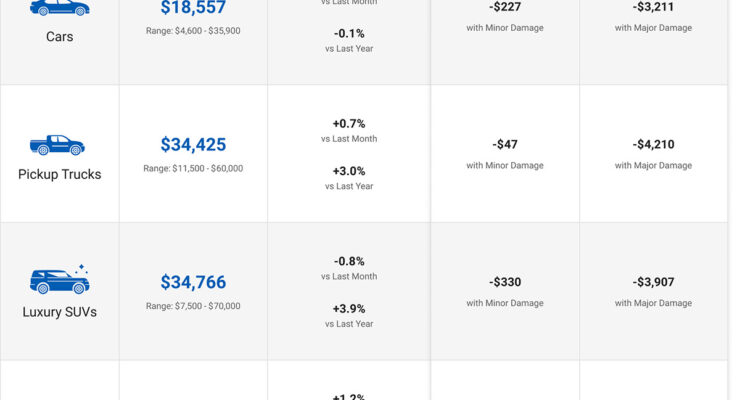Screen dimensions: 740x400
Task: Select the Pickup Trucks label
Action: point(59,174)
